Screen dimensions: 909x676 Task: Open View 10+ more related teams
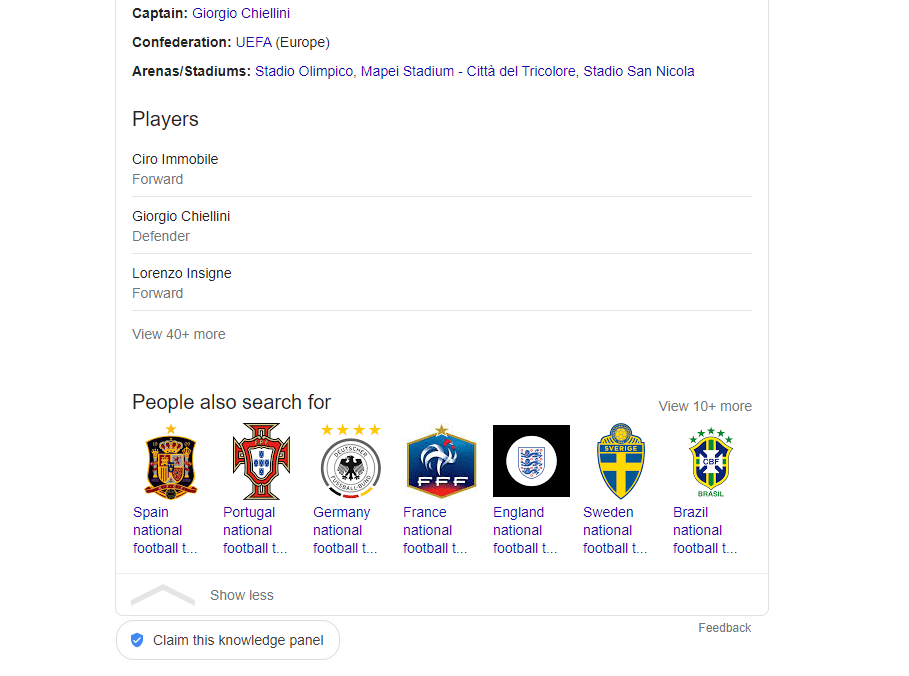pos(704,406)
